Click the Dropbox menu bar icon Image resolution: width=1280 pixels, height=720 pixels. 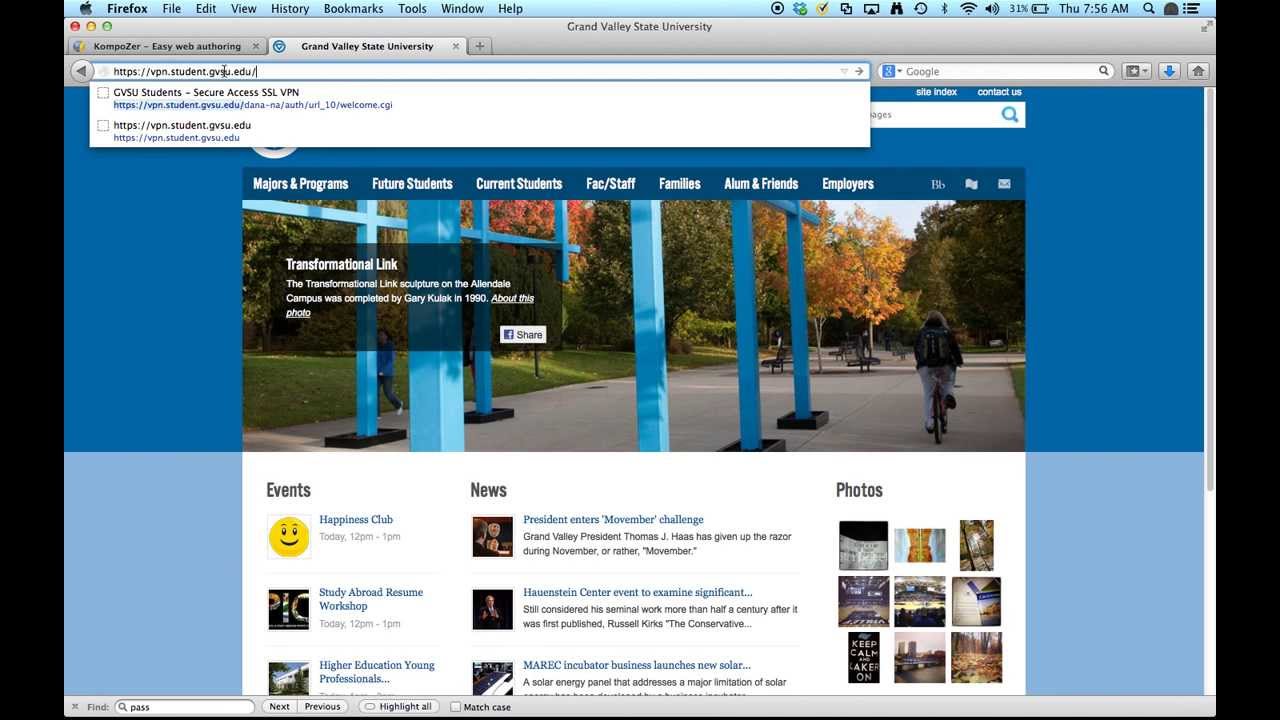(800, 8)
